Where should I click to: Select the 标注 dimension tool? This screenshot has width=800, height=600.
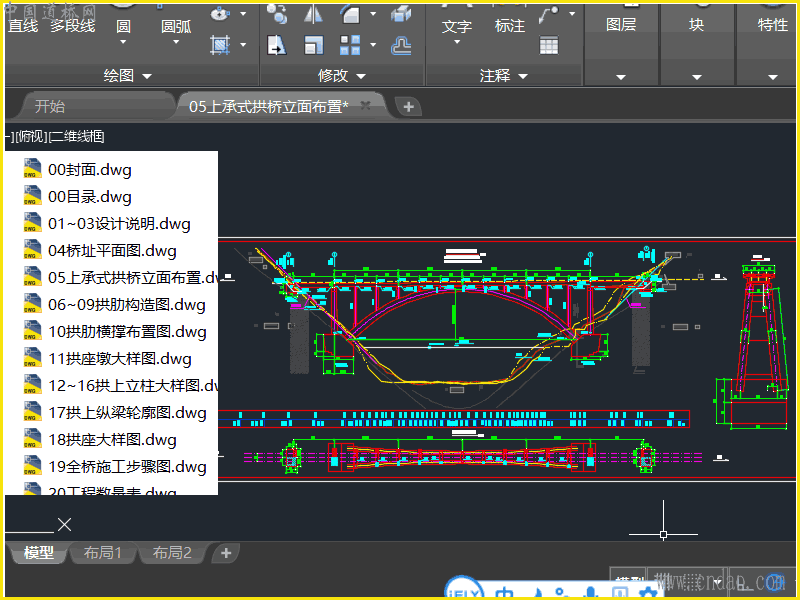click(x=510, y=26)
